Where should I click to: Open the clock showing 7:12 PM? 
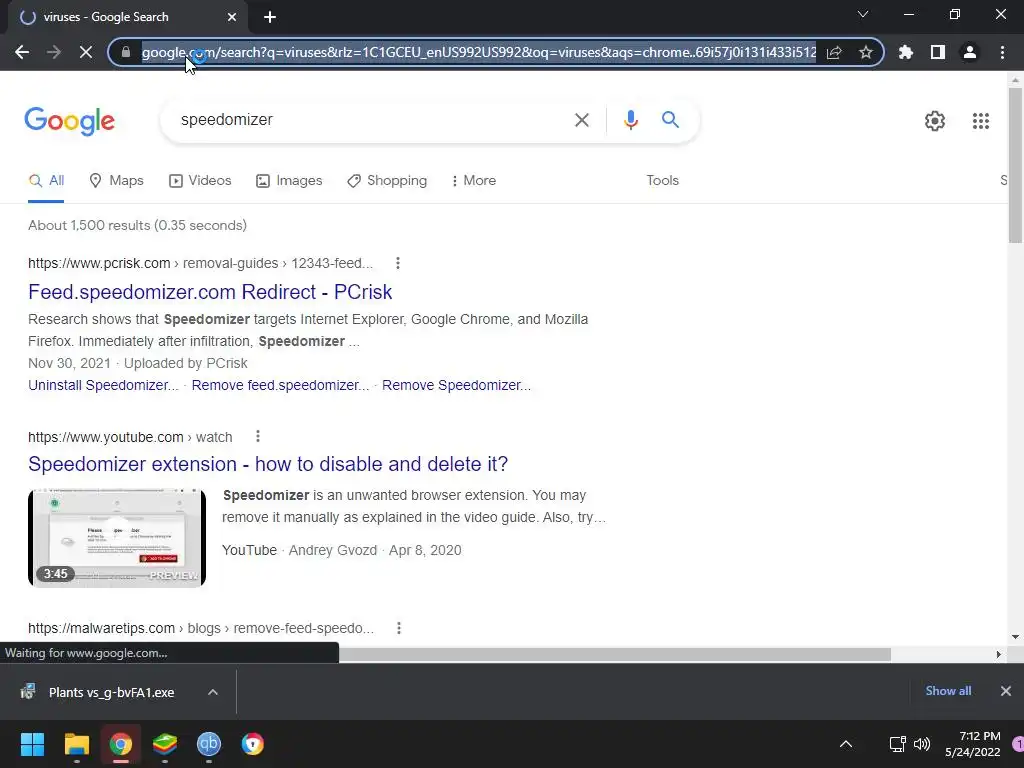(972, 744)
